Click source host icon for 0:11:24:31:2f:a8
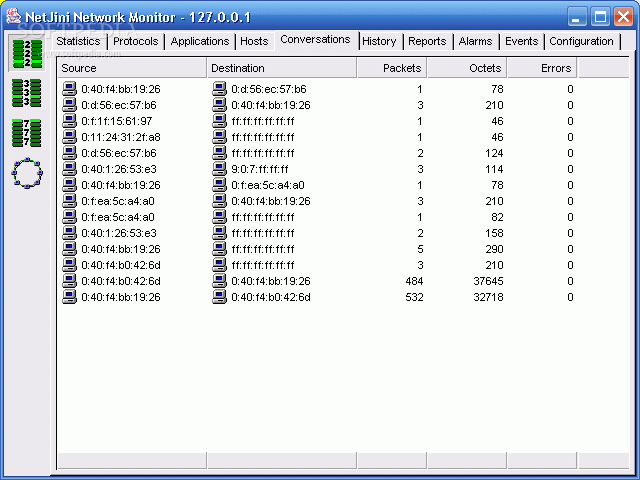The width and height of the screenshot is (640, 480). click(69, 137)
